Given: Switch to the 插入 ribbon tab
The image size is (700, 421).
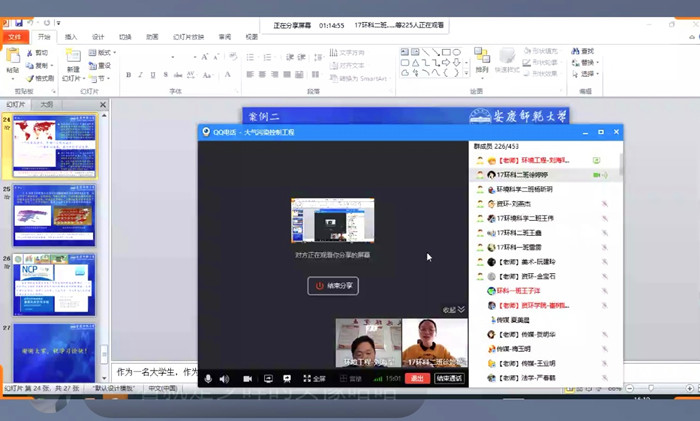Looking at the screenshot, I should [71, 37].
